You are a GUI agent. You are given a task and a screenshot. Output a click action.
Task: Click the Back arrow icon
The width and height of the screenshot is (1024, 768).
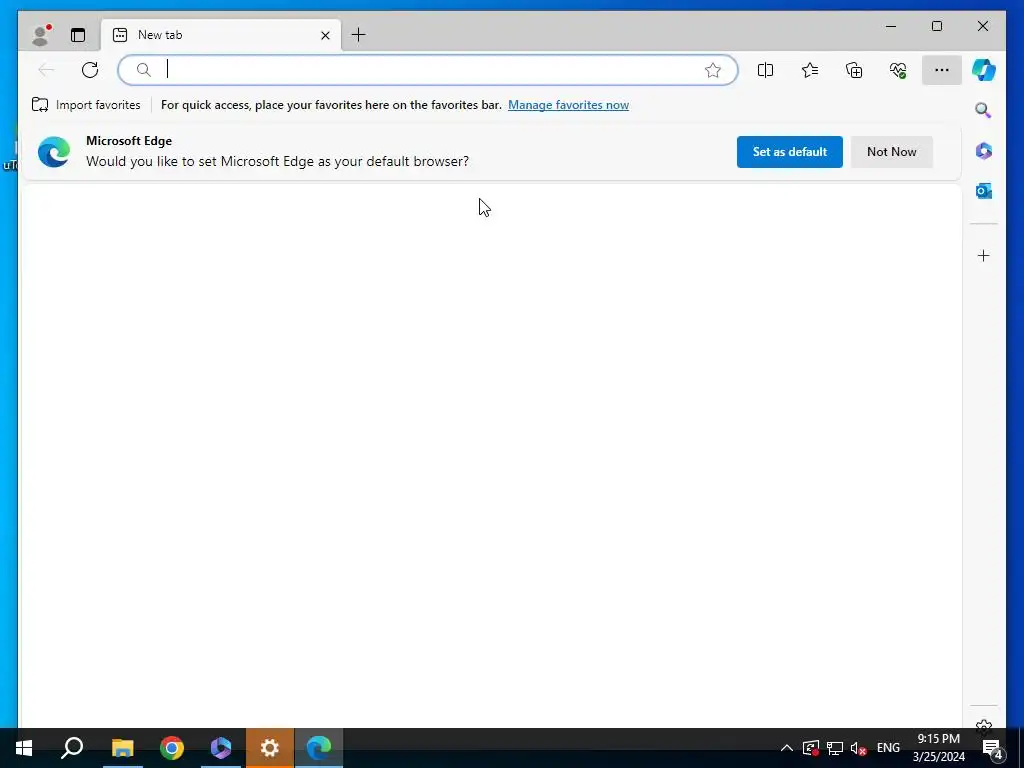[46, 70]
